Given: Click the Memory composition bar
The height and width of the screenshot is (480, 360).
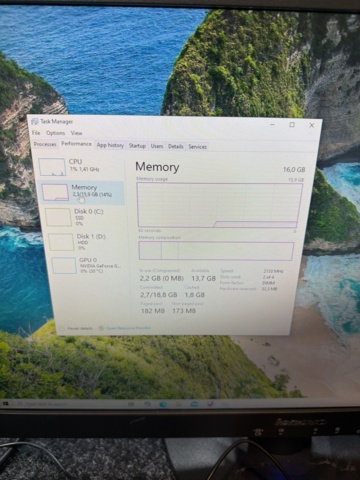Looking at the screenshot, I should 216,251.
